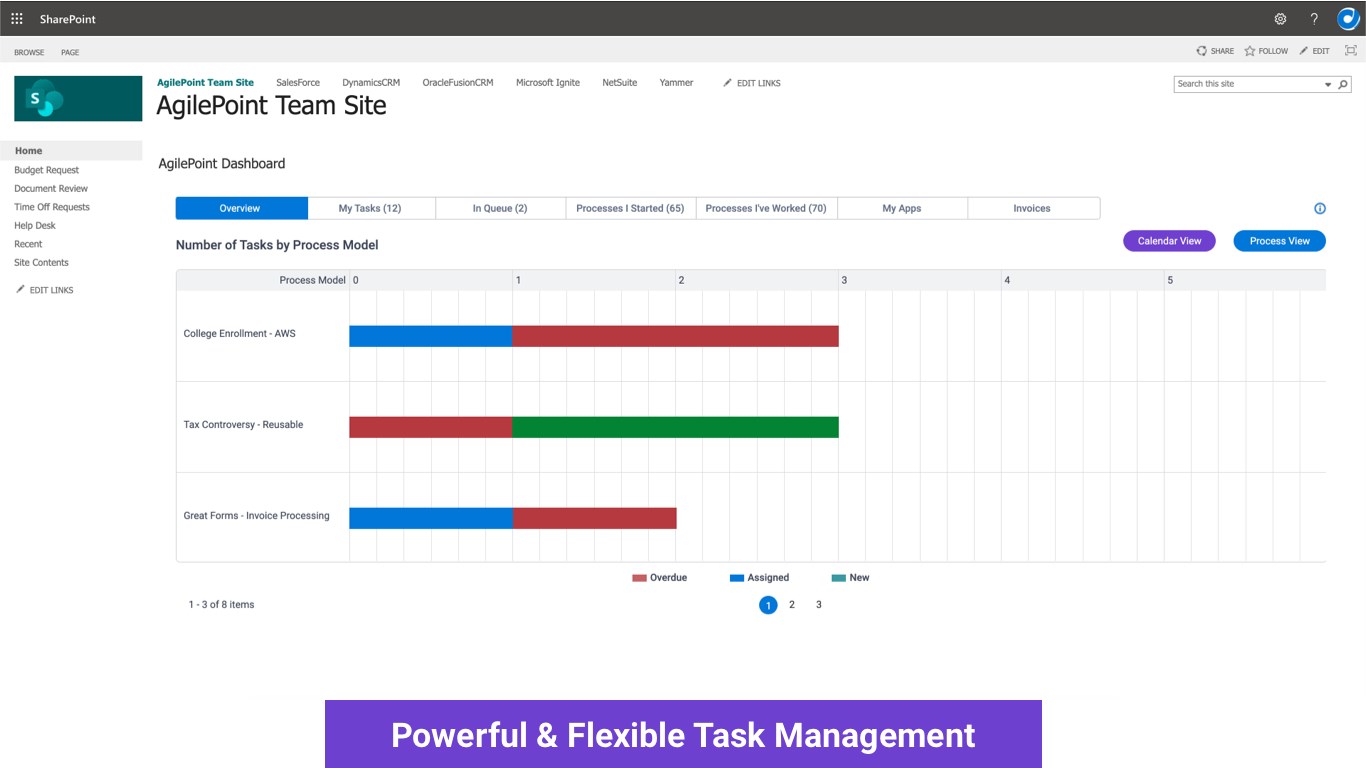The height and width of the screenshot is (768, 1366).
Task: Click Number of Tasks by Process Model heading
Action: coord(277,245)
